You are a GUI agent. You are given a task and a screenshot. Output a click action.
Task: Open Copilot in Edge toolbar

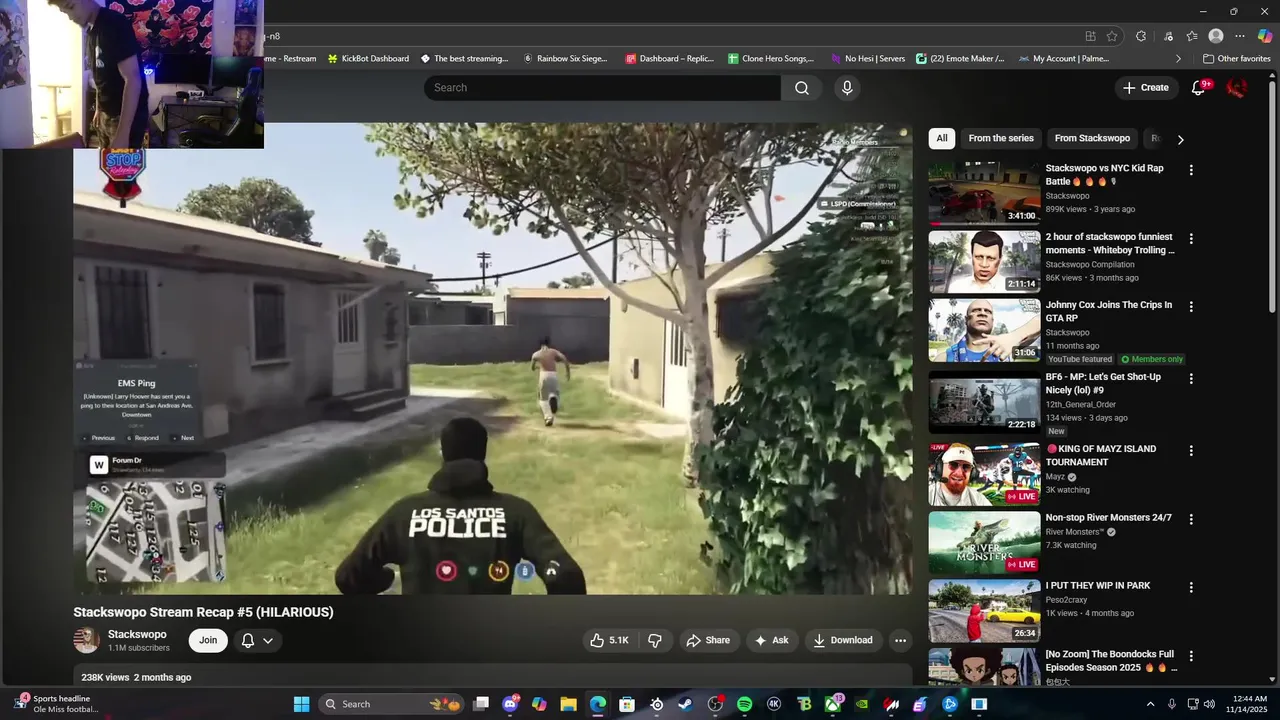(1265, 36)
